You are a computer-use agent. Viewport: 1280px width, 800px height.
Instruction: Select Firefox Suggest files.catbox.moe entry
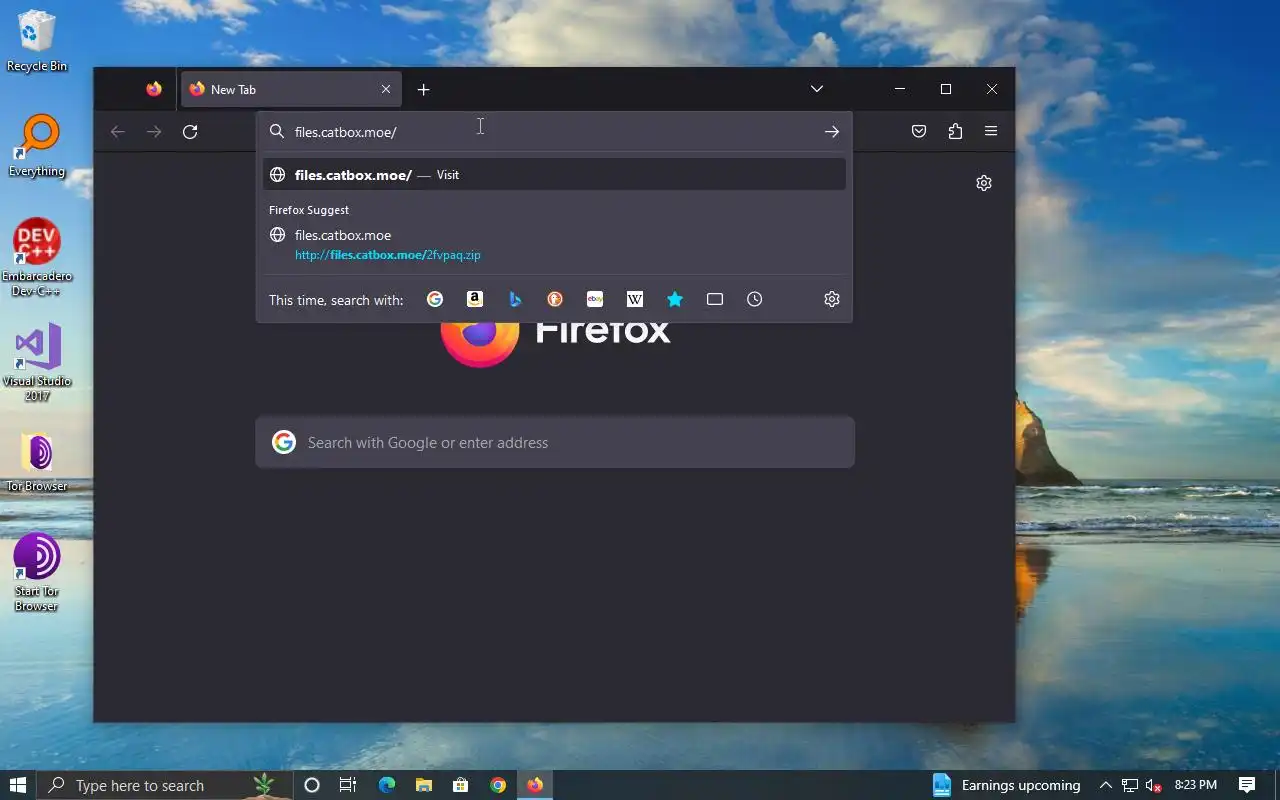[554, 245]
